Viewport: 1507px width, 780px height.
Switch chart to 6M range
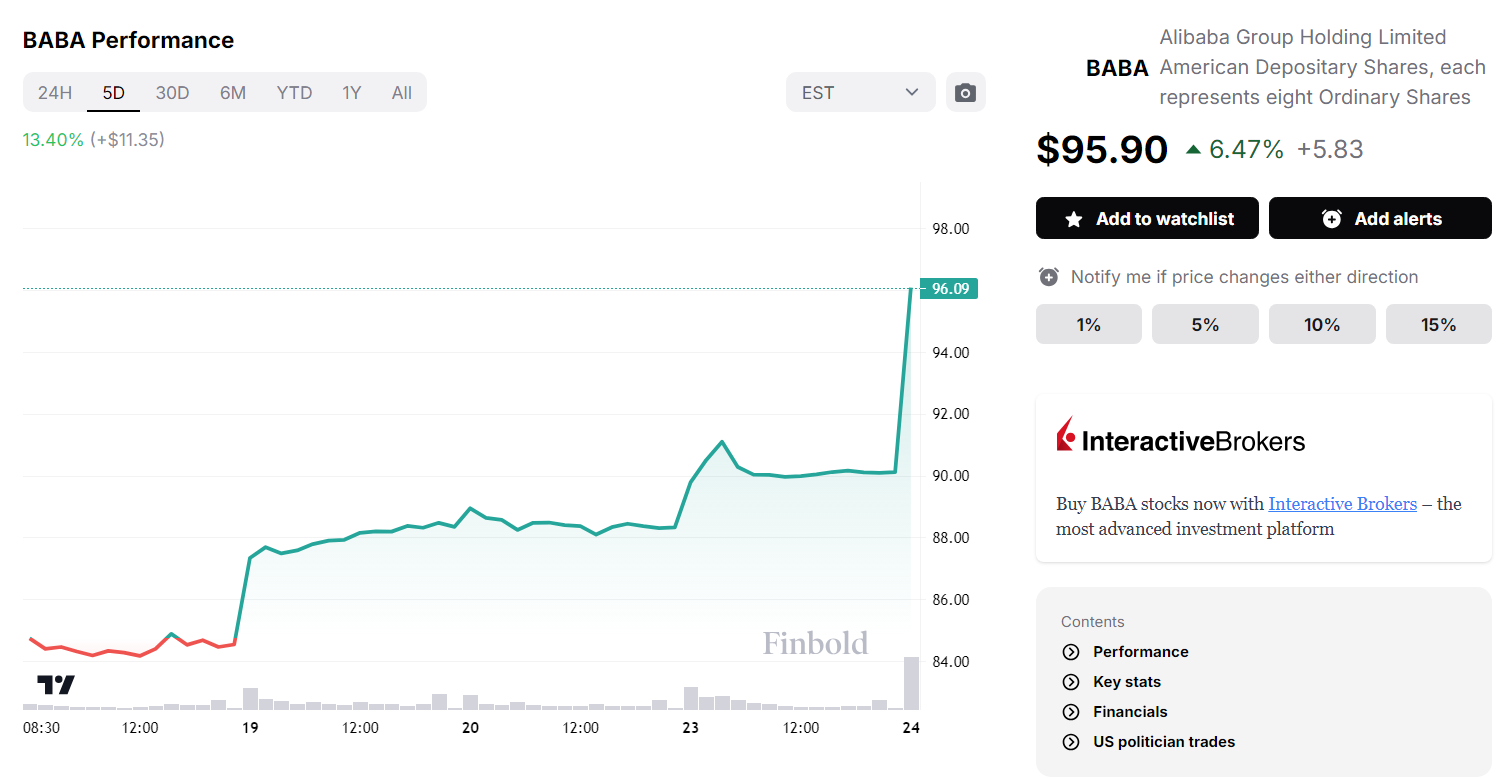(233, 93)
